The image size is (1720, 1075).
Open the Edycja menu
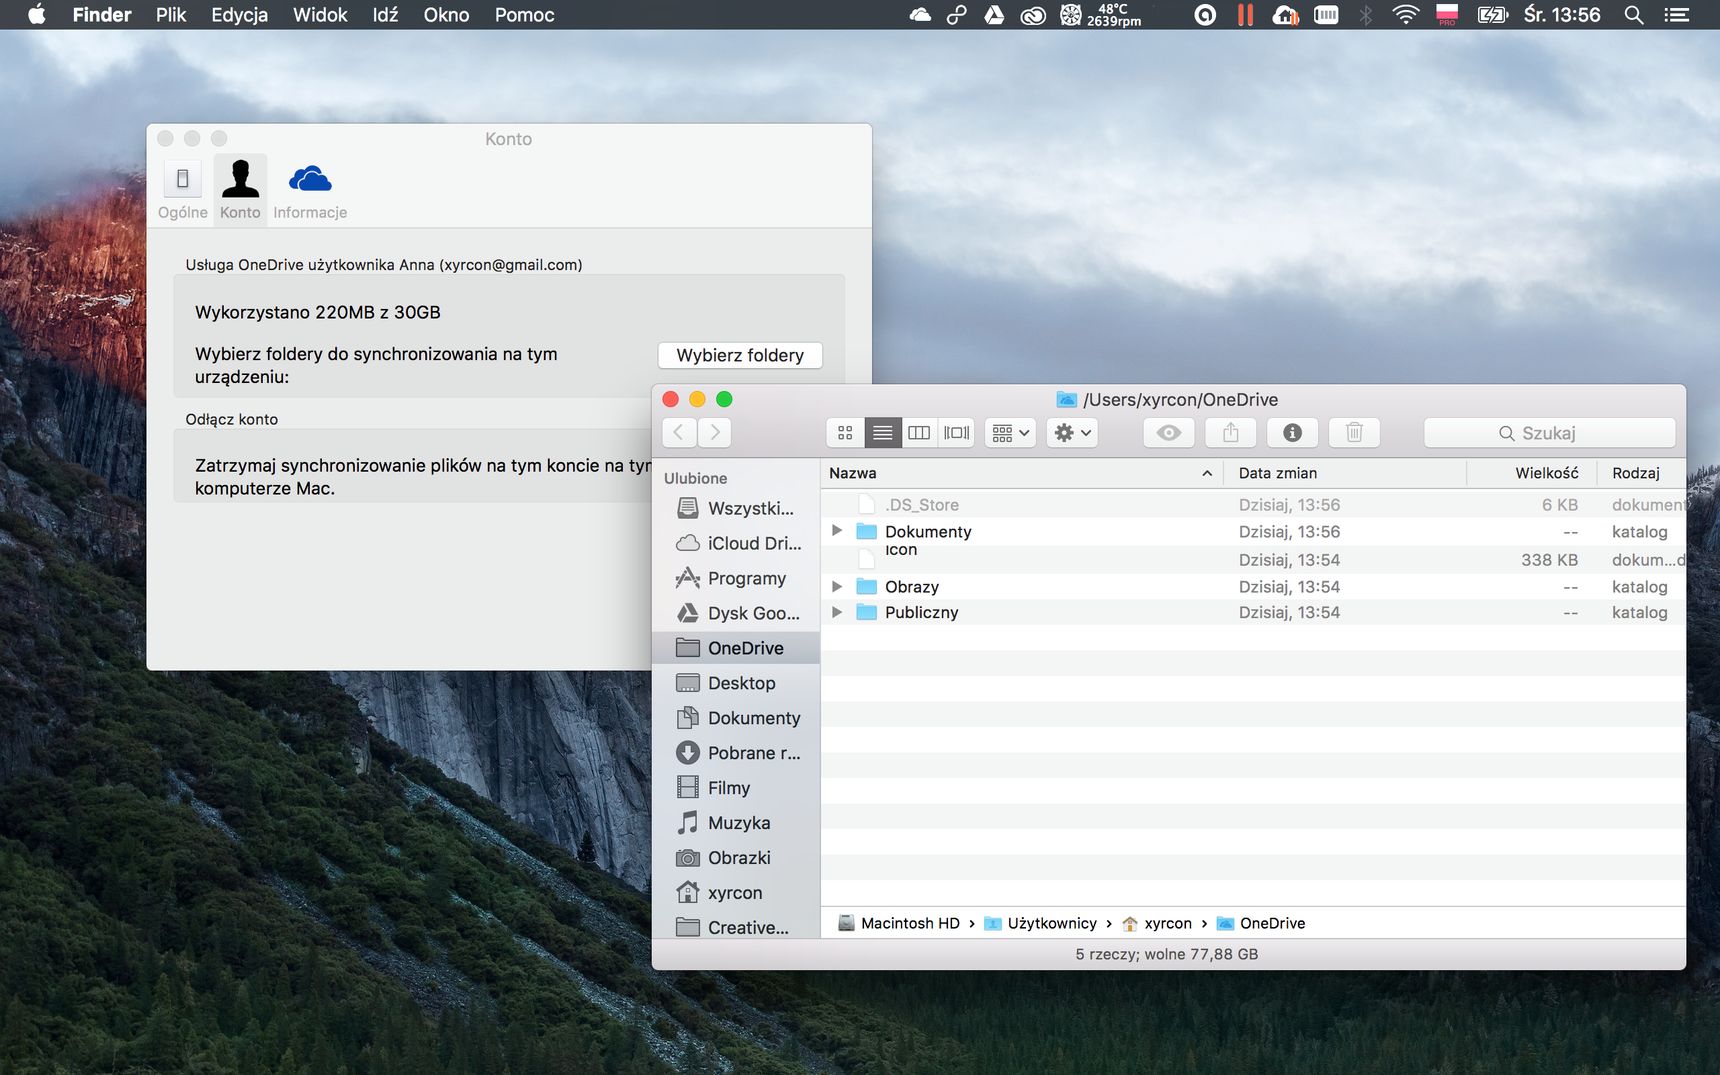[x=239, y=15]
